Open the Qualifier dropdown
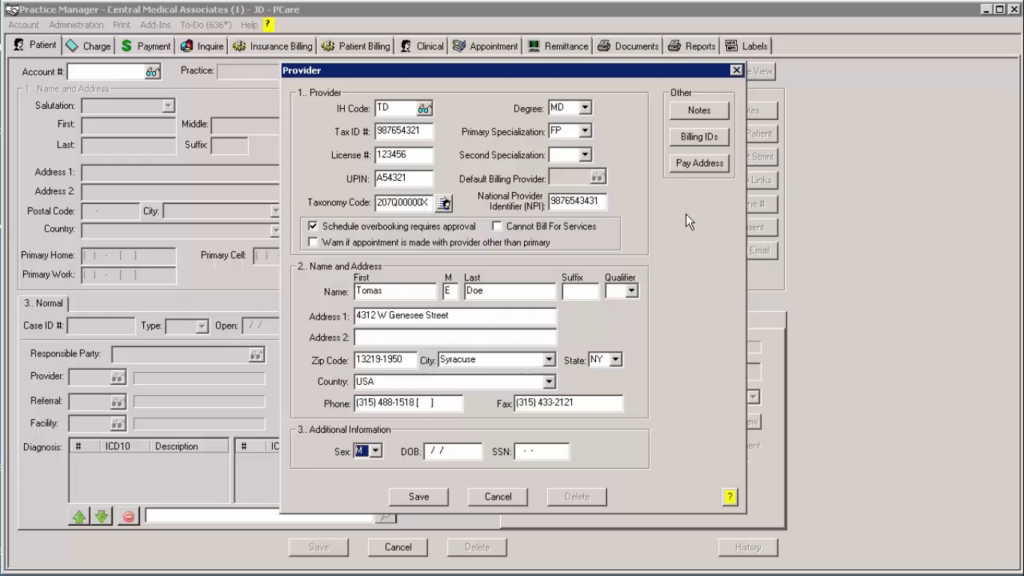This screenshot has width=1024, height=576. [631, 291]
